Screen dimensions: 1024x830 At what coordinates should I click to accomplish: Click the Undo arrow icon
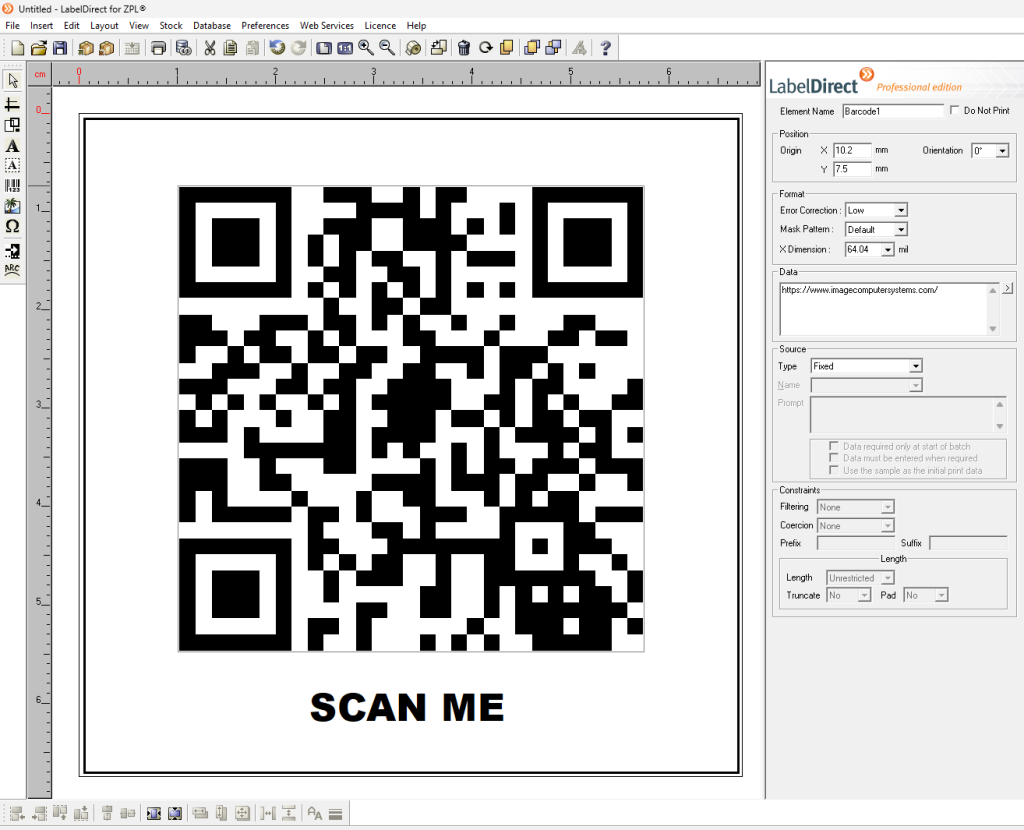[278, 48]
